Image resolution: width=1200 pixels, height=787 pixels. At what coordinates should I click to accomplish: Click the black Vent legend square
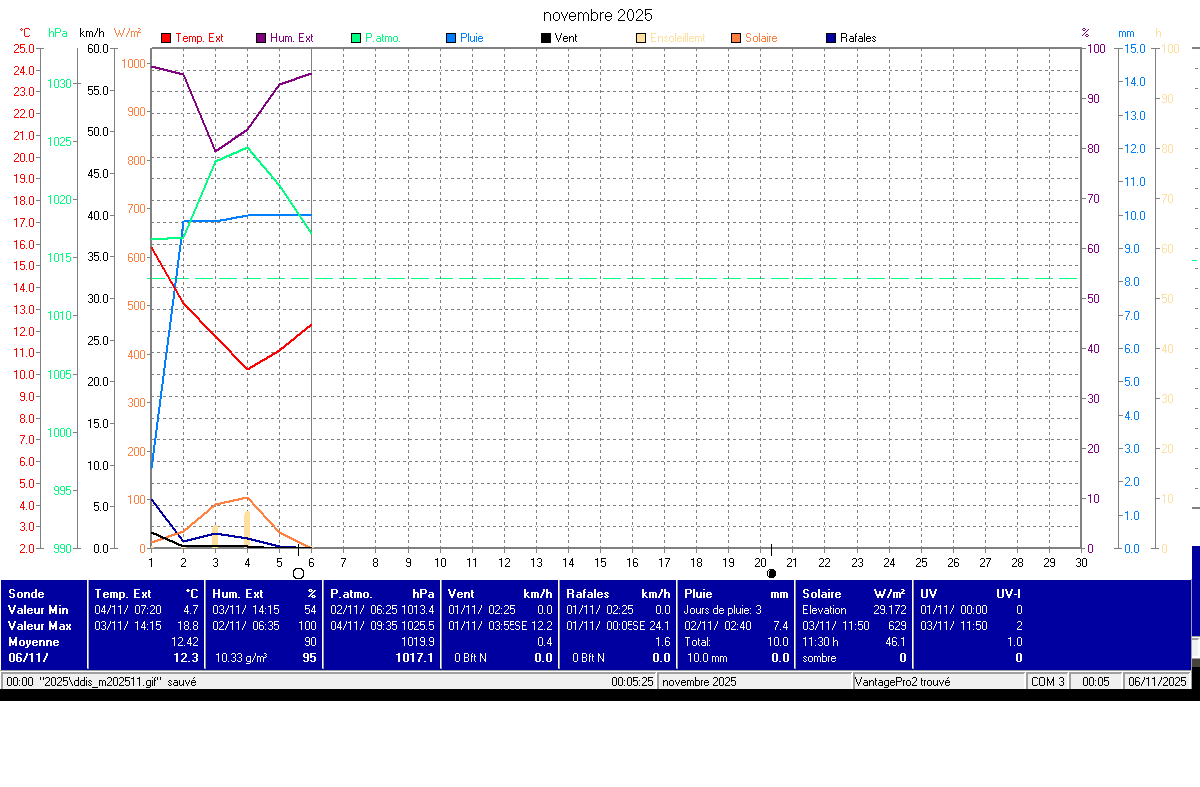(x=545, y=38)
